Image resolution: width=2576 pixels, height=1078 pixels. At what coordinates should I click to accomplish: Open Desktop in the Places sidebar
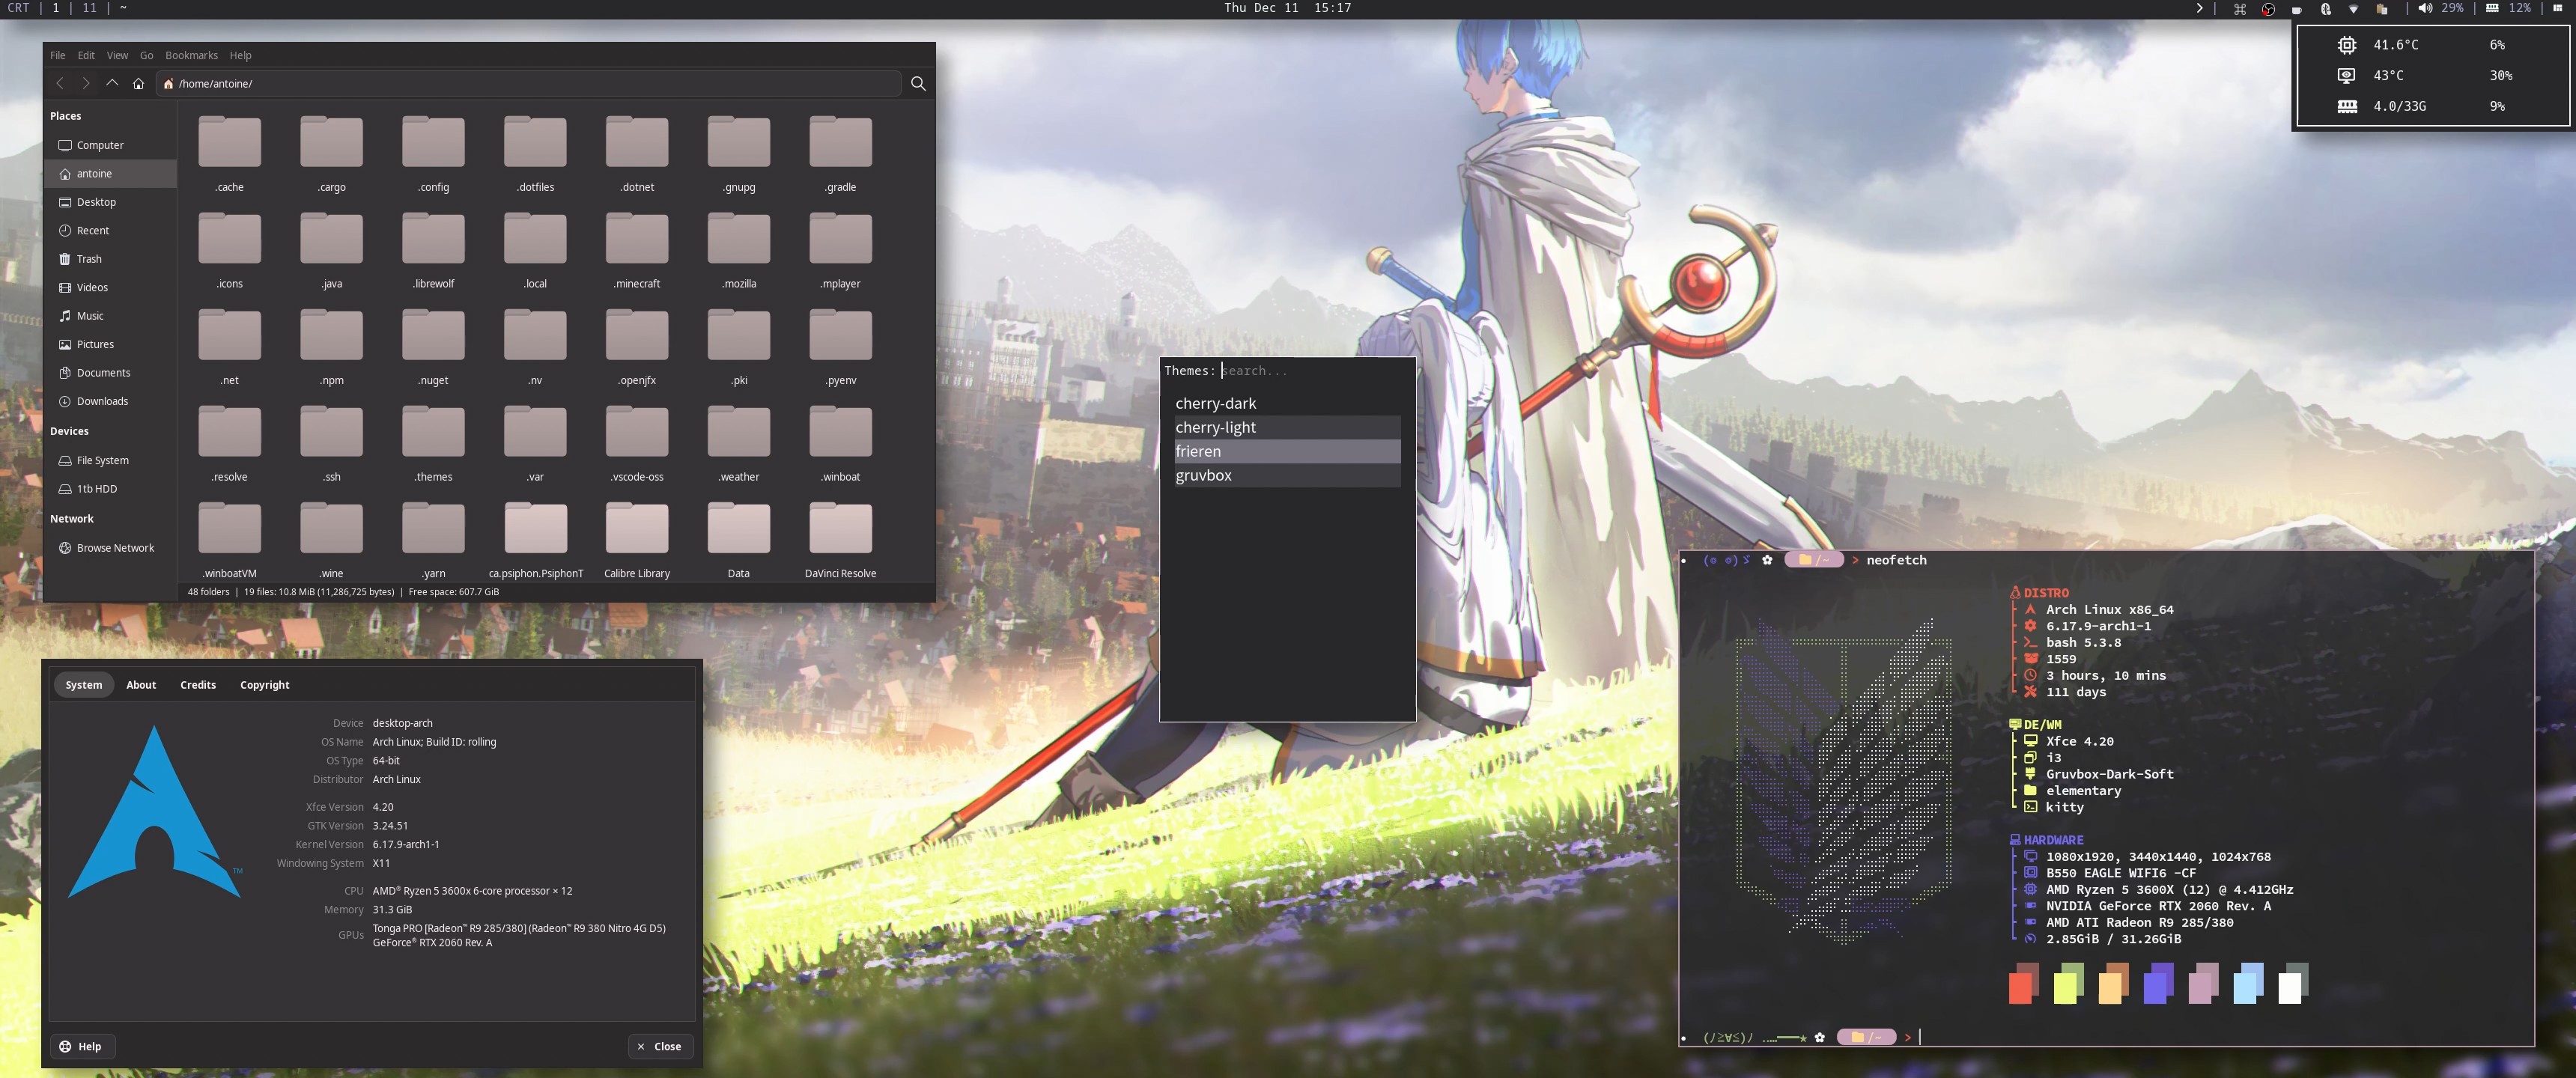click(110, 202)
